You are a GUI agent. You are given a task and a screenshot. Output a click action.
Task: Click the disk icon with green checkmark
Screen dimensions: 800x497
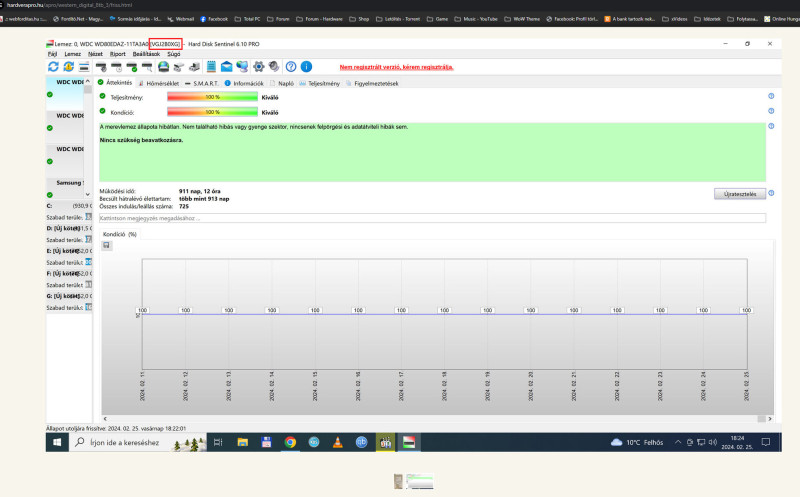(132, 67)
